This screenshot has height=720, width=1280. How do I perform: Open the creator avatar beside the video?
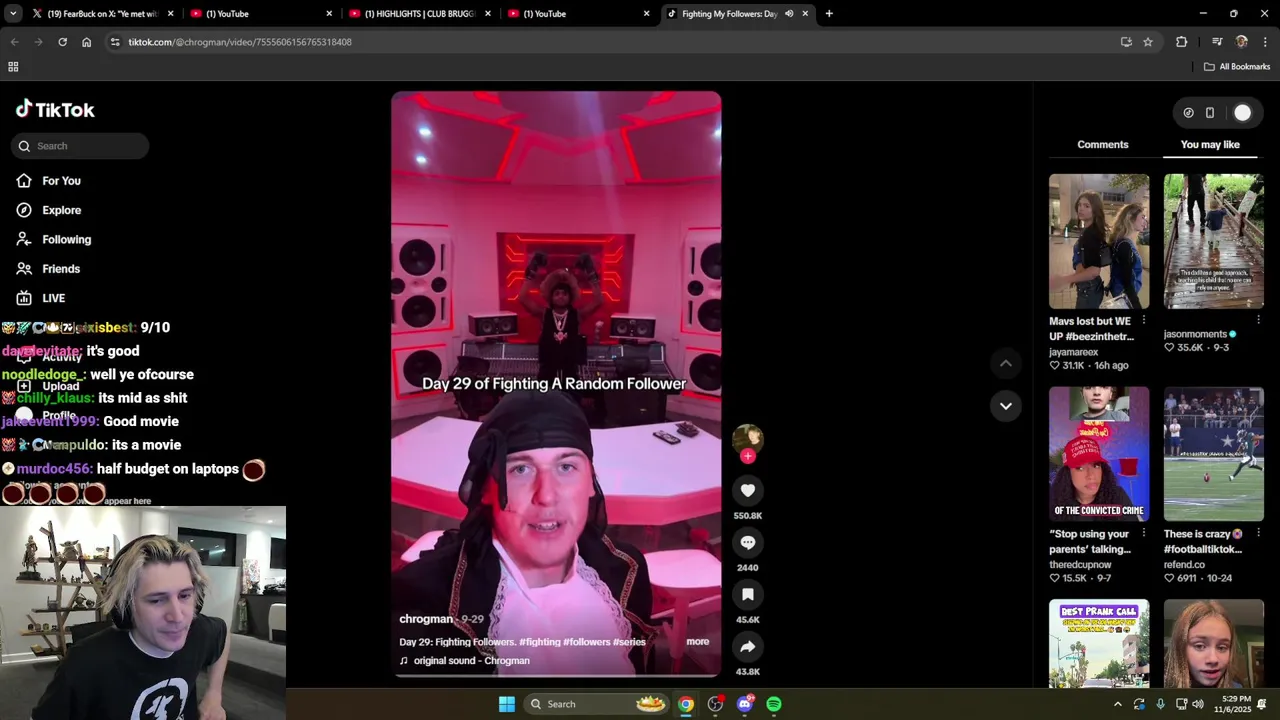747,438
